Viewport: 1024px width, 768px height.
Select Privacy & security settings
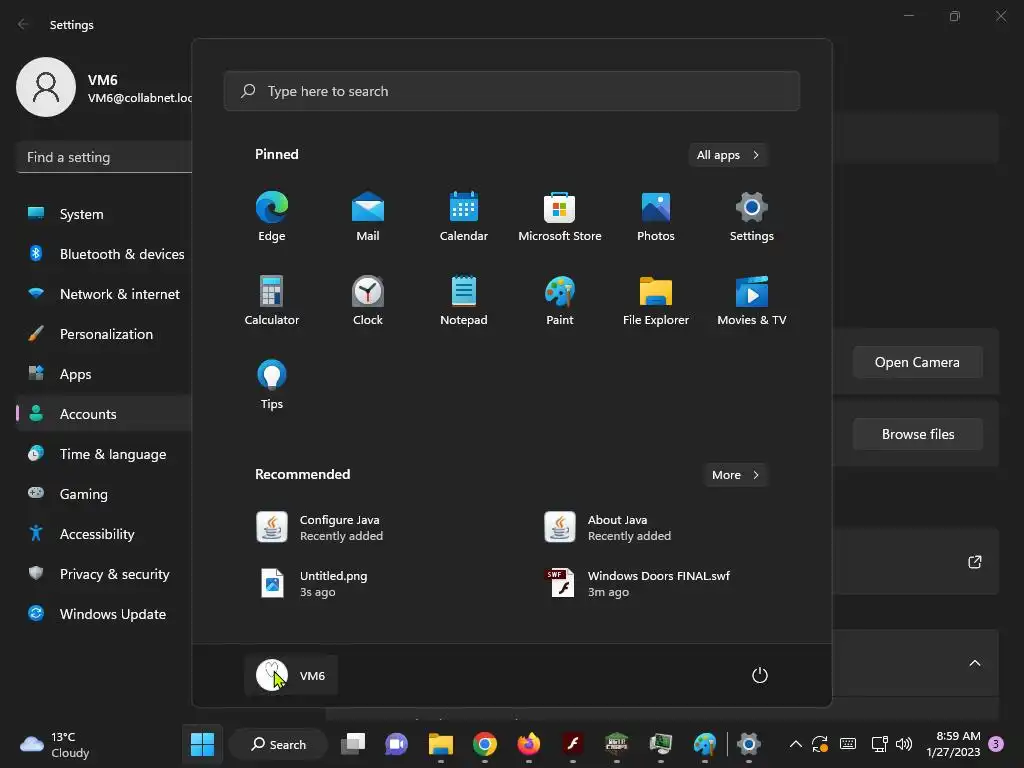pyautogui.click(x=104, y=574)
